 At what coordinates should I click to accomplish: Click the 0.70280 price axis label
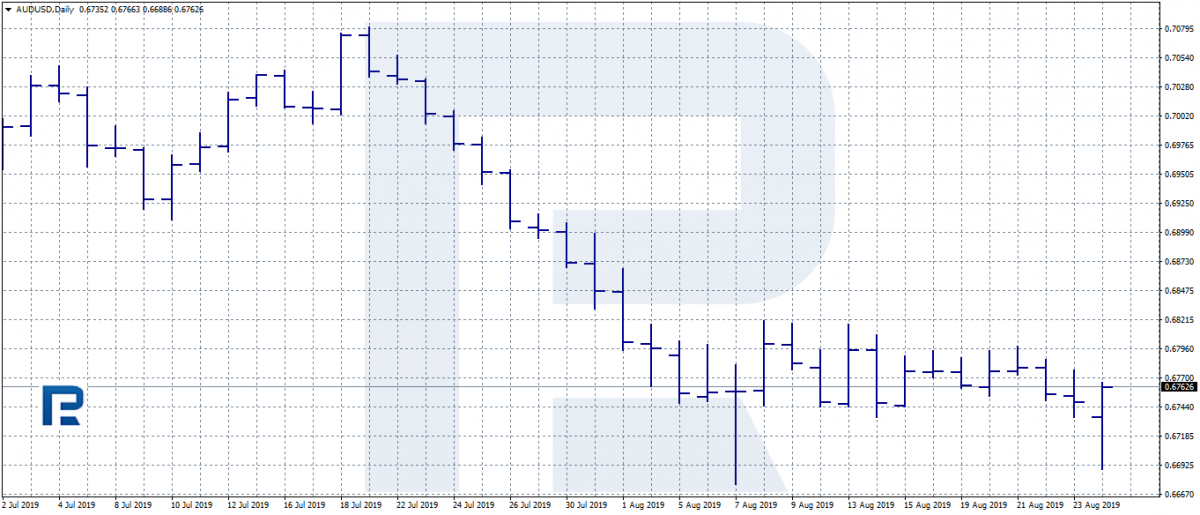coord(1178,86)
